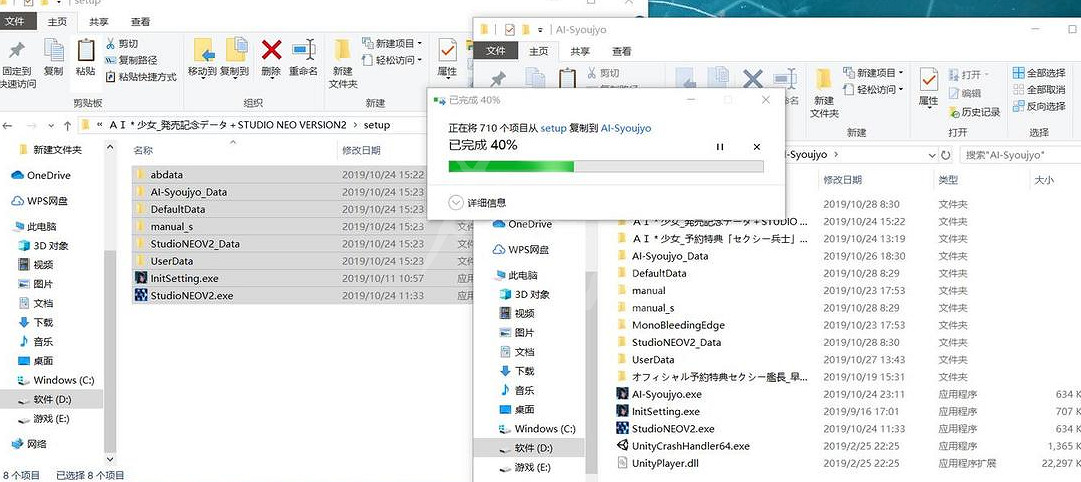Click the Up arrow in the setup window navigation
1081x482 pixels.
pyautogui.click(x=67, y=125)
